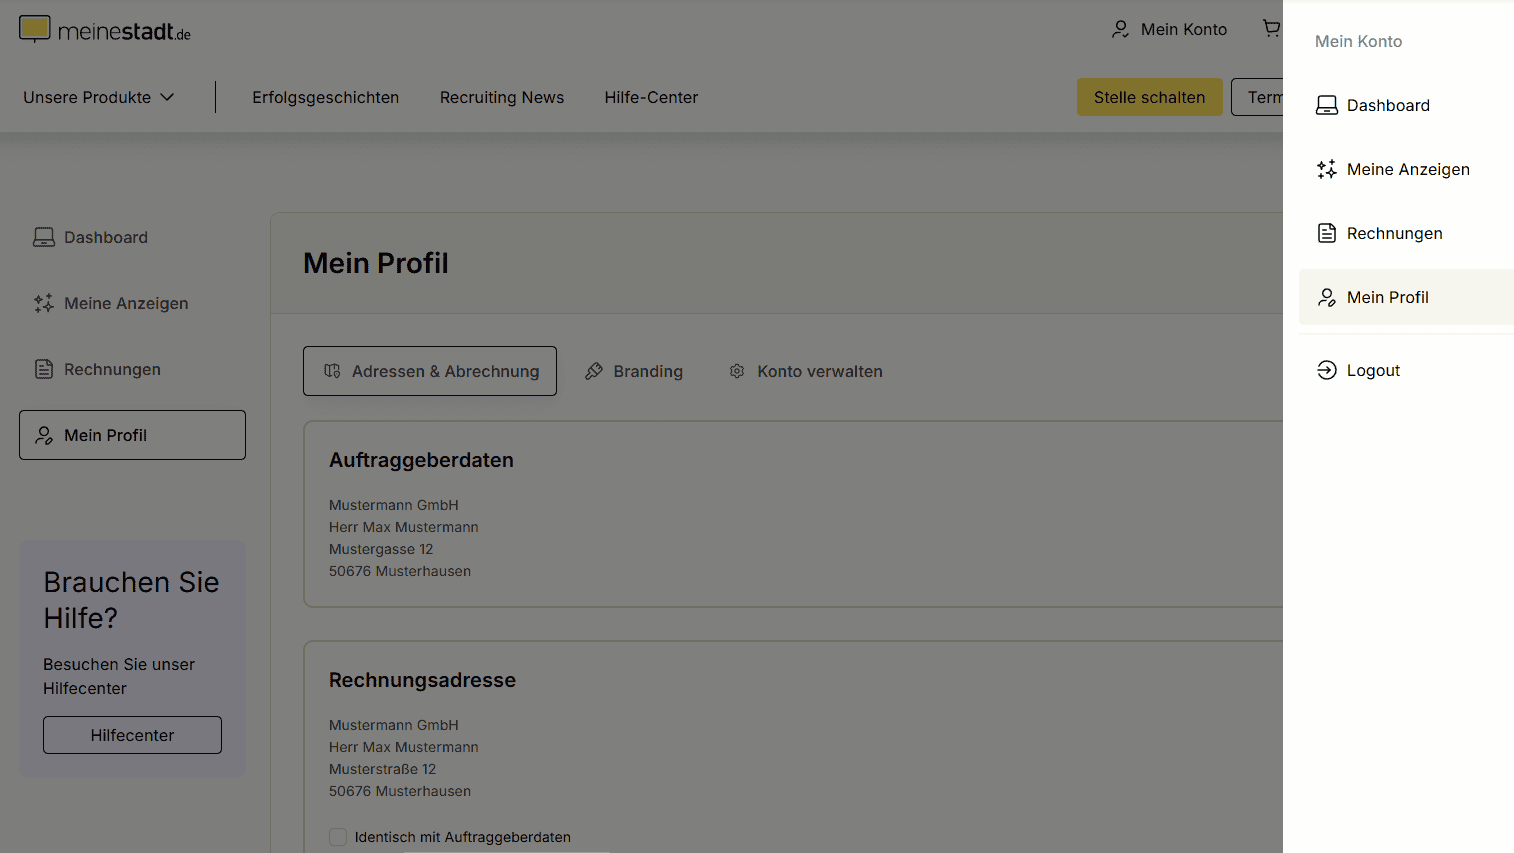Choose Mein Profil label in Mein Konto panel

click(1387, 297)
